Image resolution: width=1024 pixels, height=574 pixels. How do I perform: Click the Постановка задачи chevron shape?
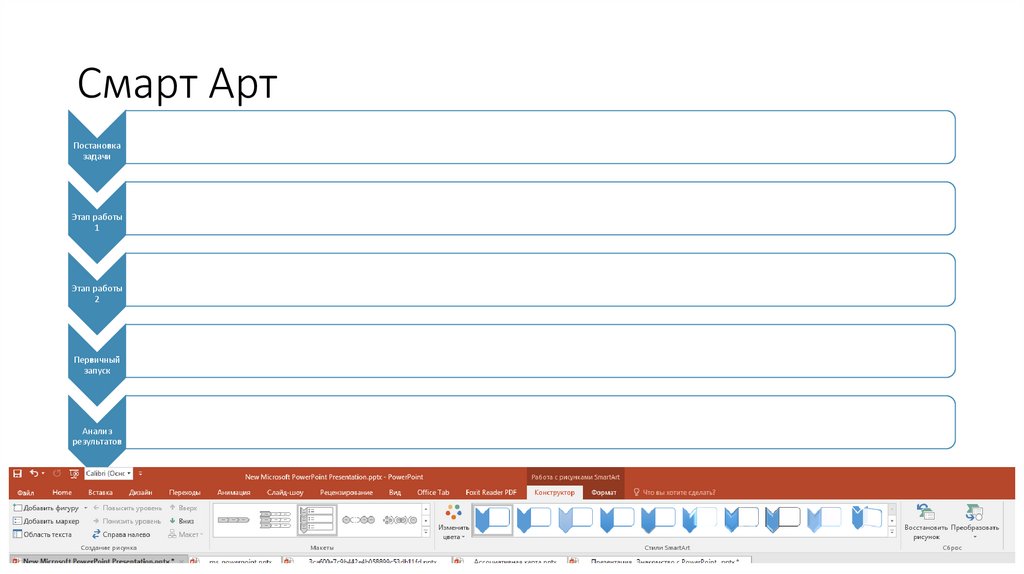click(97, 151)
